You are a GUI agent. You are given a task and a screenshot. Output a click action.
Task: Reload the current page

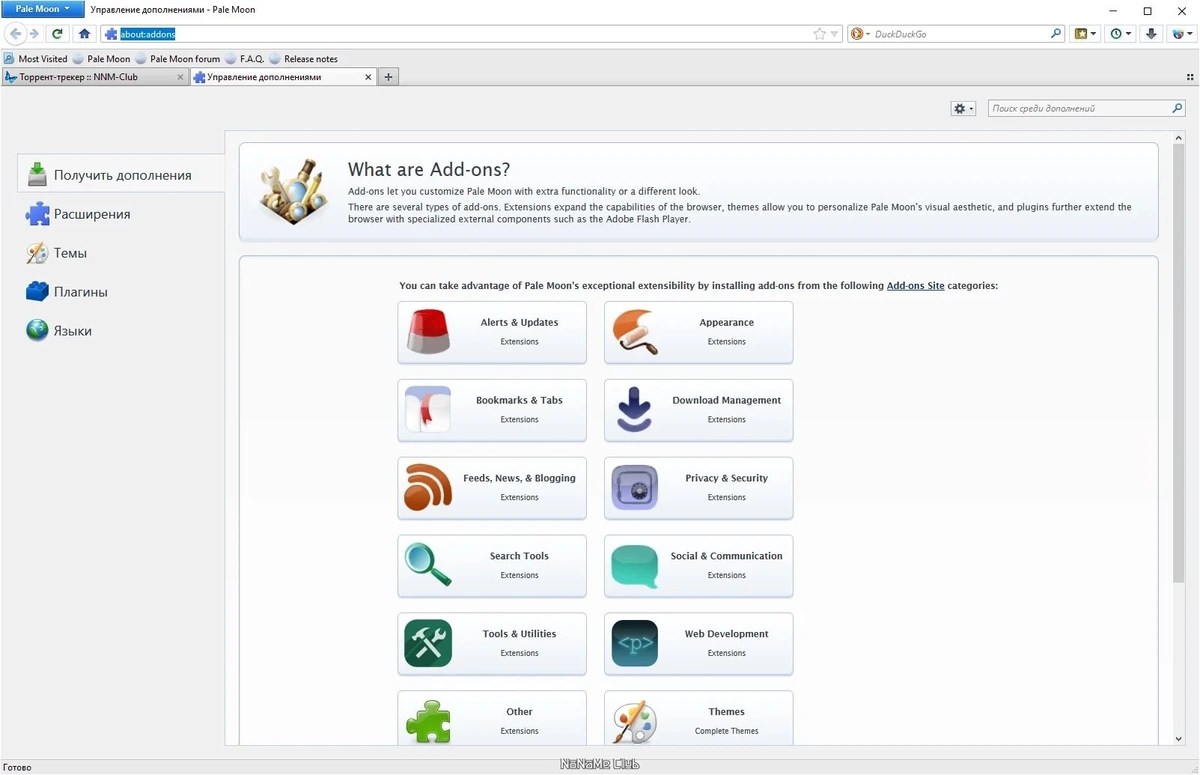58,33
